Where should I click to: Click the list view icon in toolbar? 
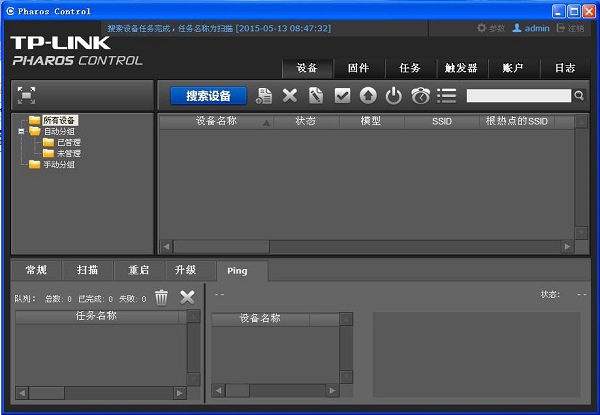tap(446, 96)
